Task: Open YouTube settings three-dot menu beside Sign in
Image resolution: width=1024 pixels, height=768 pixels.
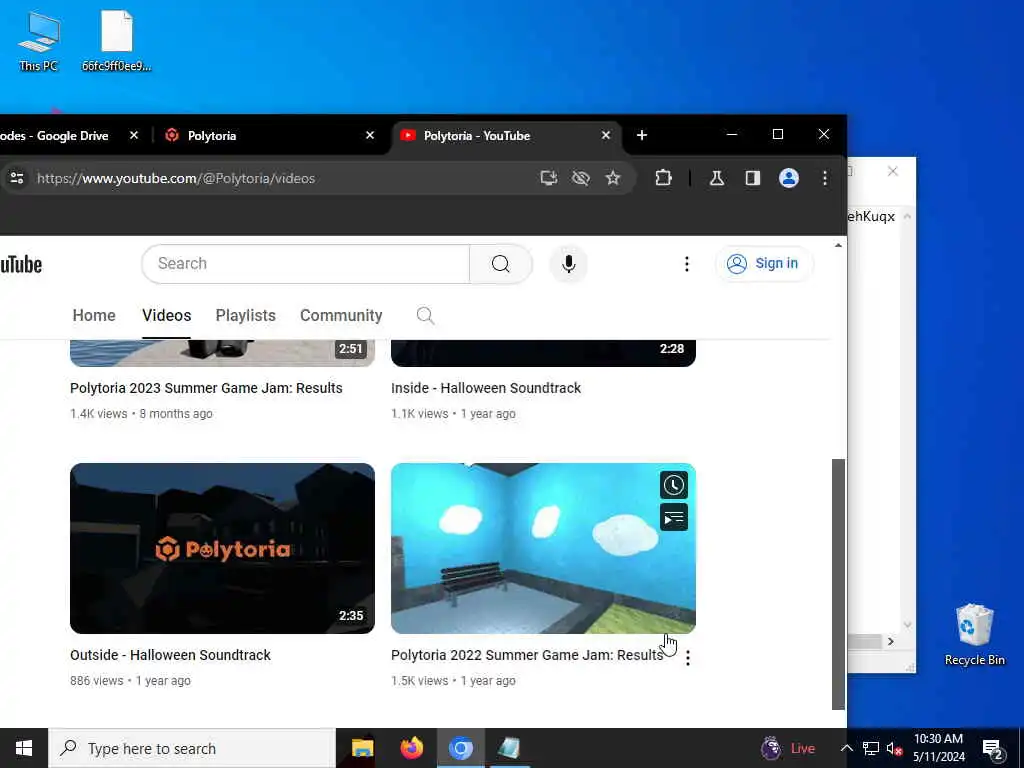Action: (x=686, y=264)
